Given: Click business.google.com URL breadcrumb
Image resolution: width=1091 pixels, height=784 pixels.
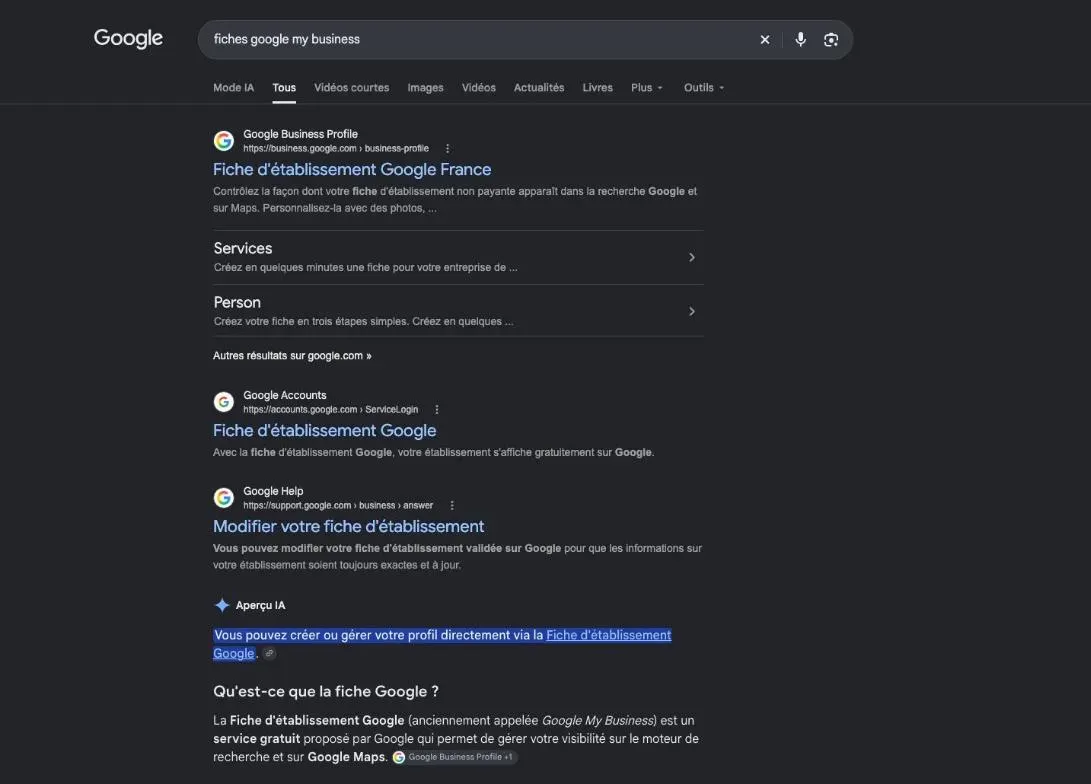Looking at the screenshot, I should (x=336, y=149).
